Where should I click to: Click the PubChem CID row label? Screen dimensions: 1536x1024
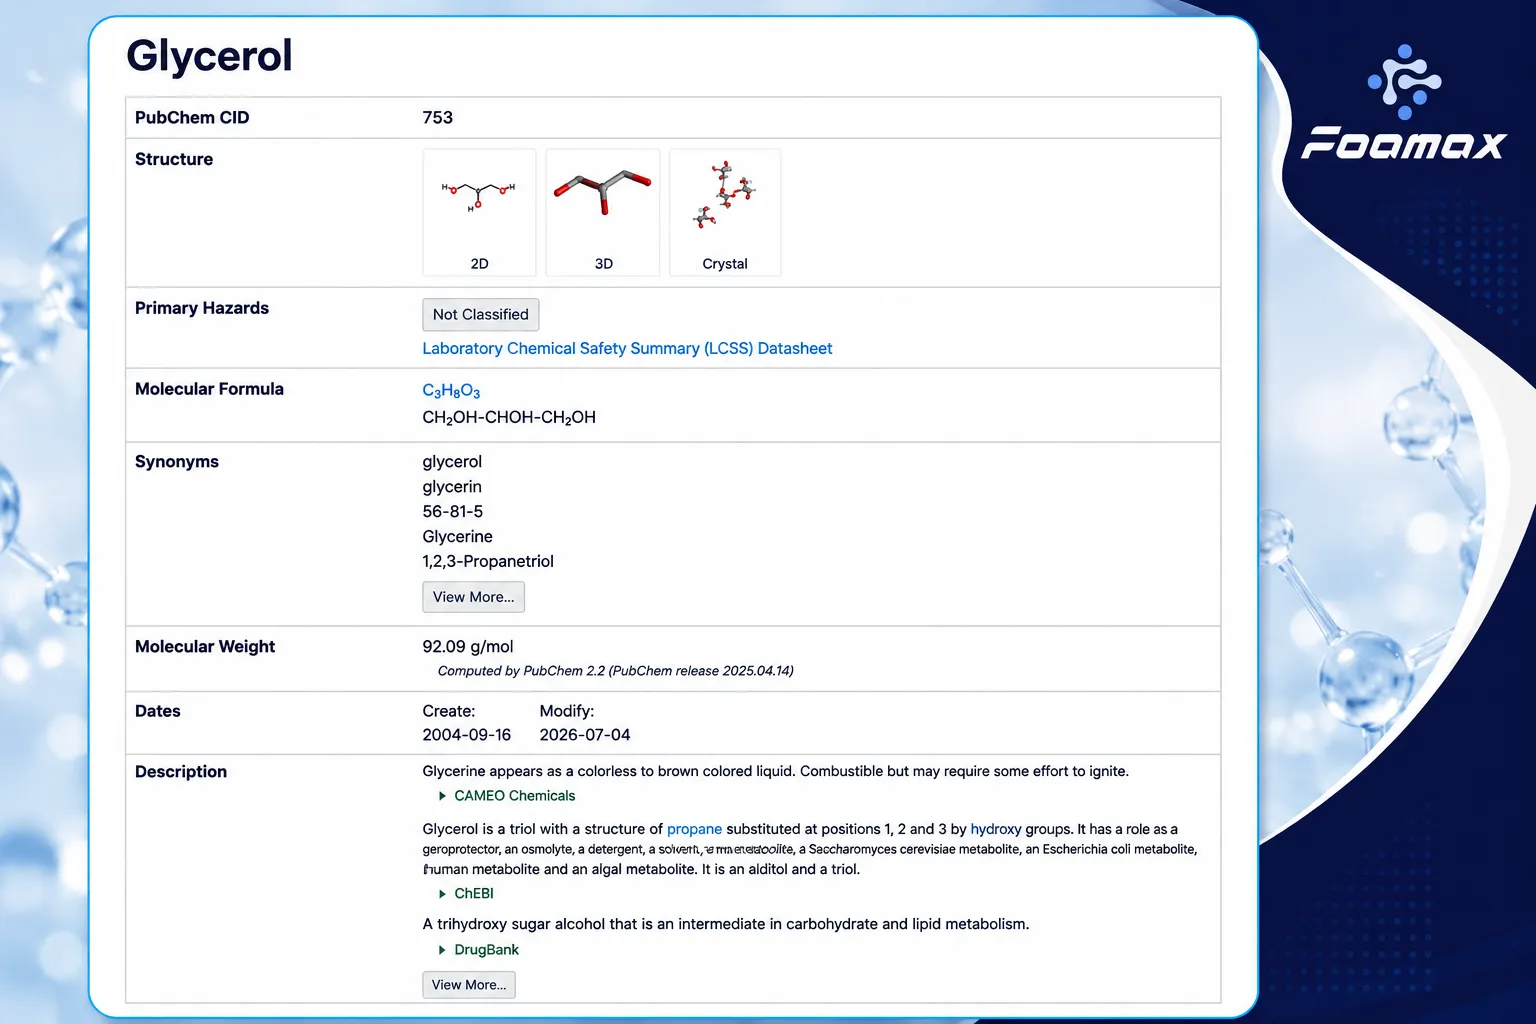[192, 118]
